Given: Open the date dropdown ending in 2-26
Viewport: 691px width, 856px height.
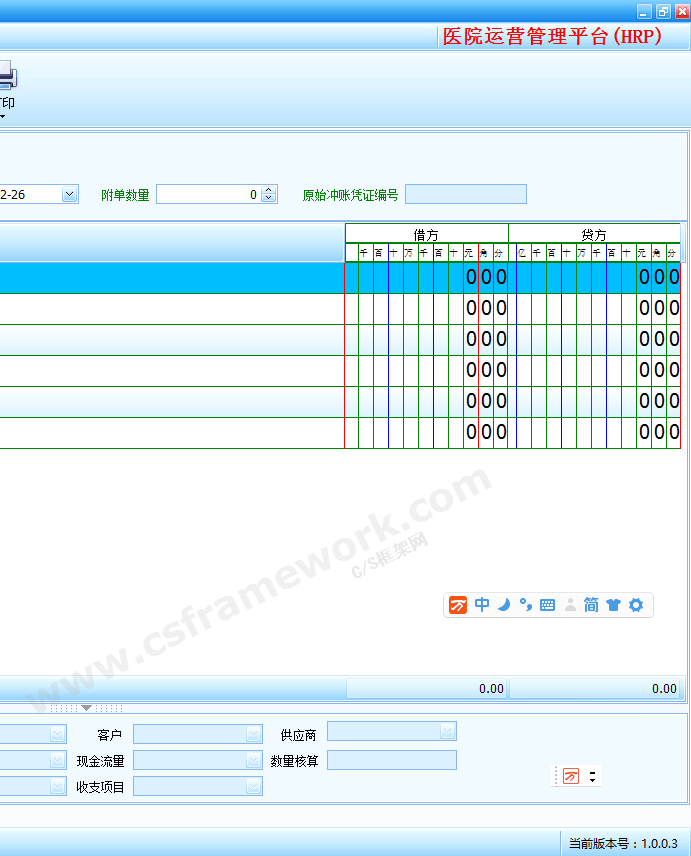Looking at the screenshot, I should pyautogui.click(x=69, y=195).
